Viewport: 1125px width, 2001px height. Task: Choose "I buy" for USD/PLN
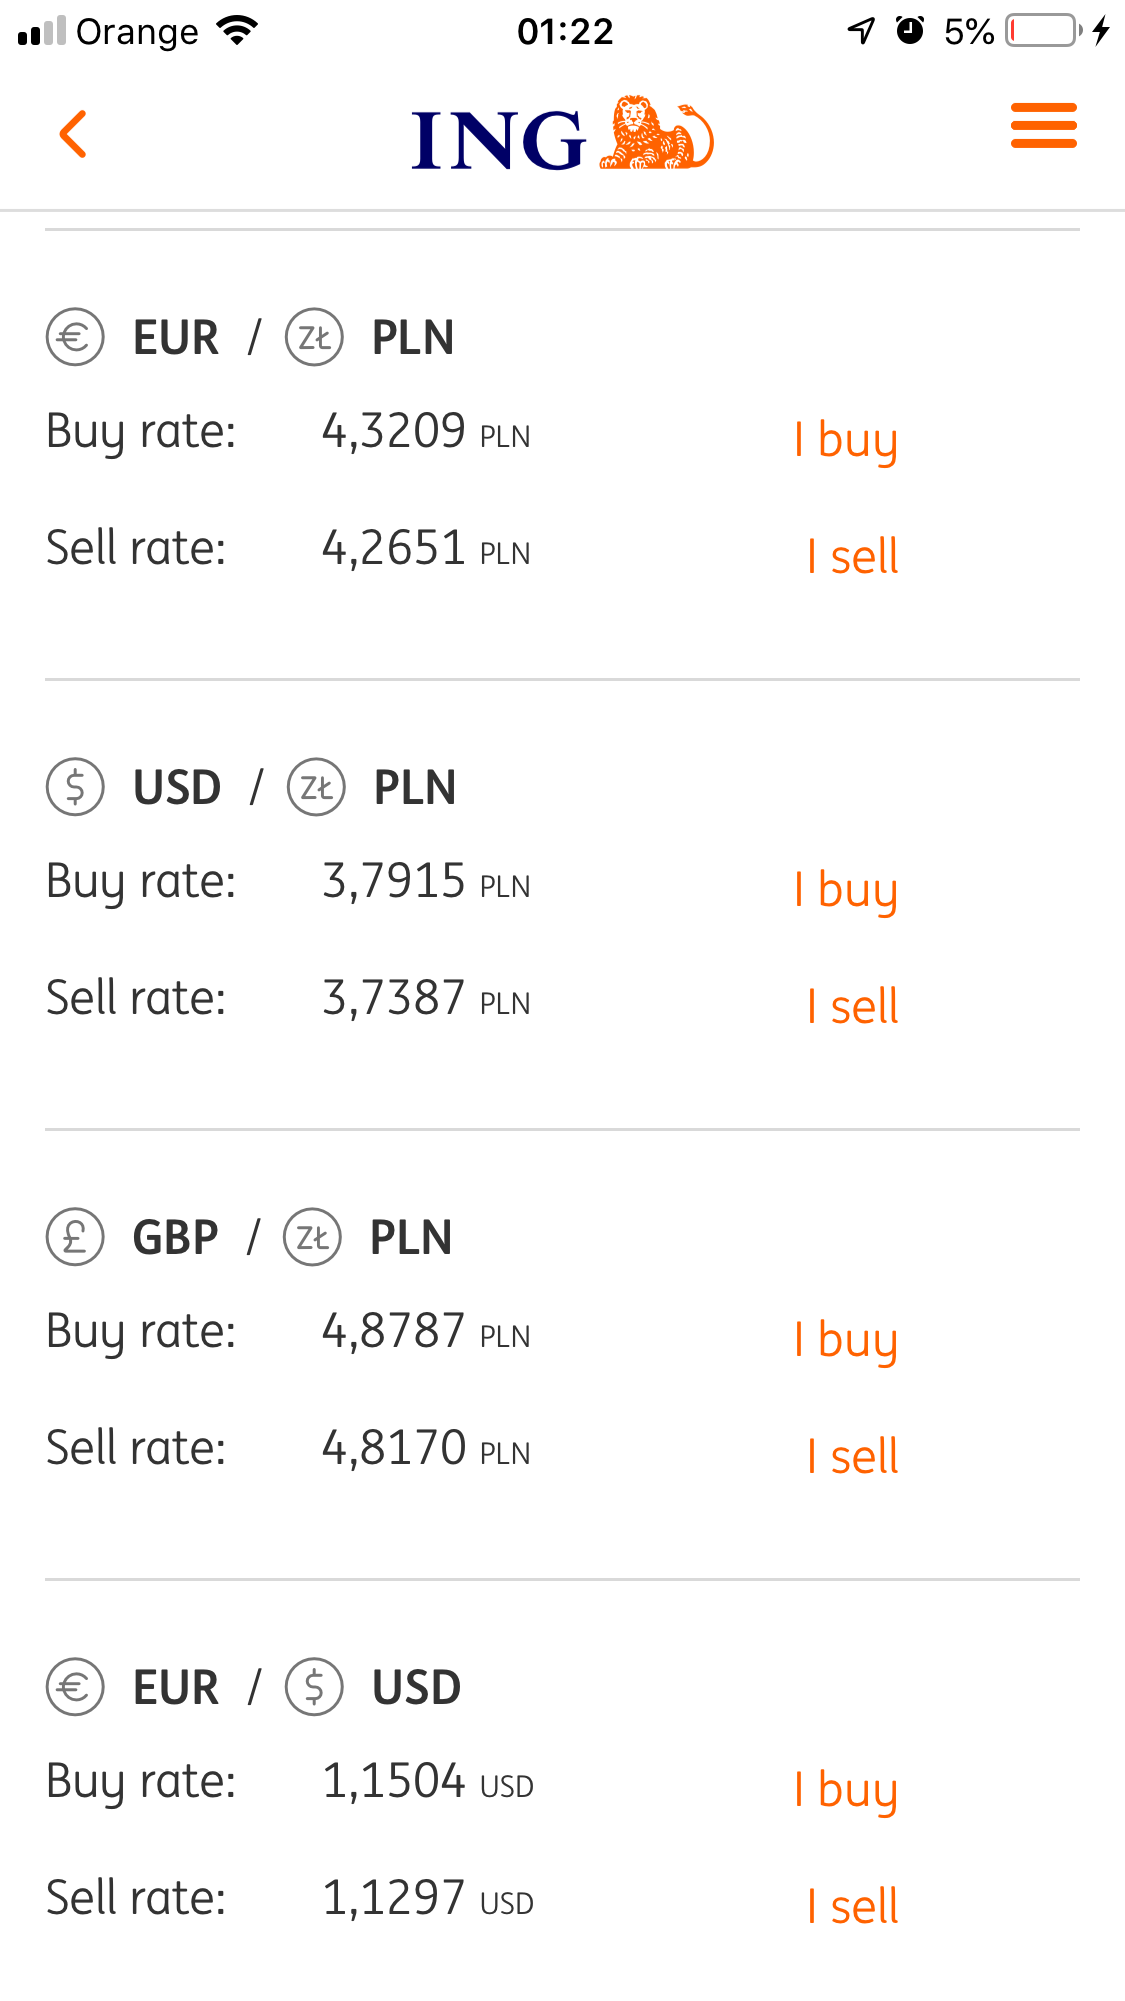(x=846, y=889)
